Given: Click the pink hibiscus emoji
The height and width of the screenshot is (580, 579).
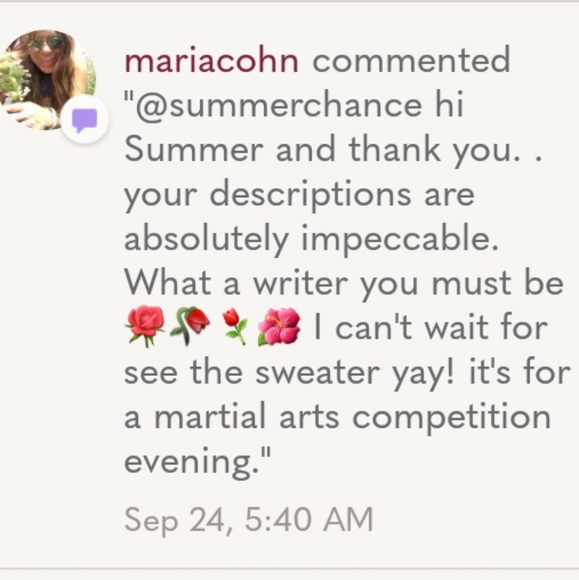Looking at the screenshot, I should (279, 327).
